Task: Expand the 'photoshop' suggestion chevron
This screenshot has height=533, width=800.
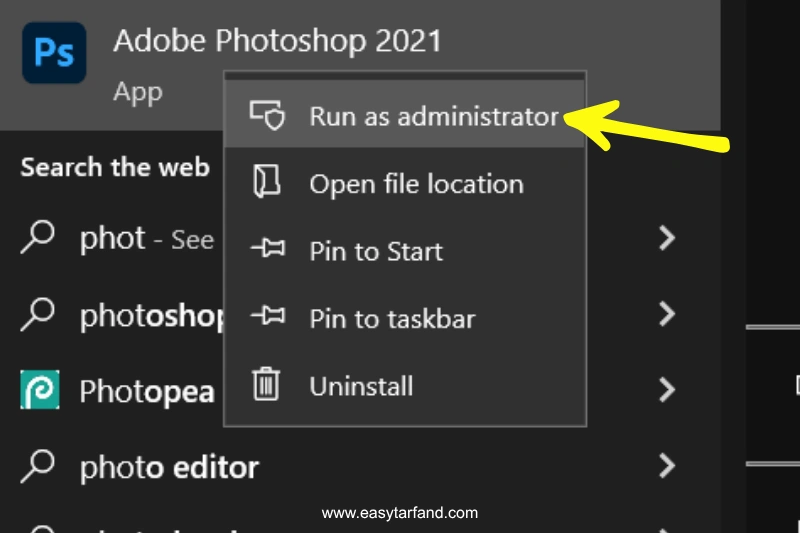Action: (667, 315)
